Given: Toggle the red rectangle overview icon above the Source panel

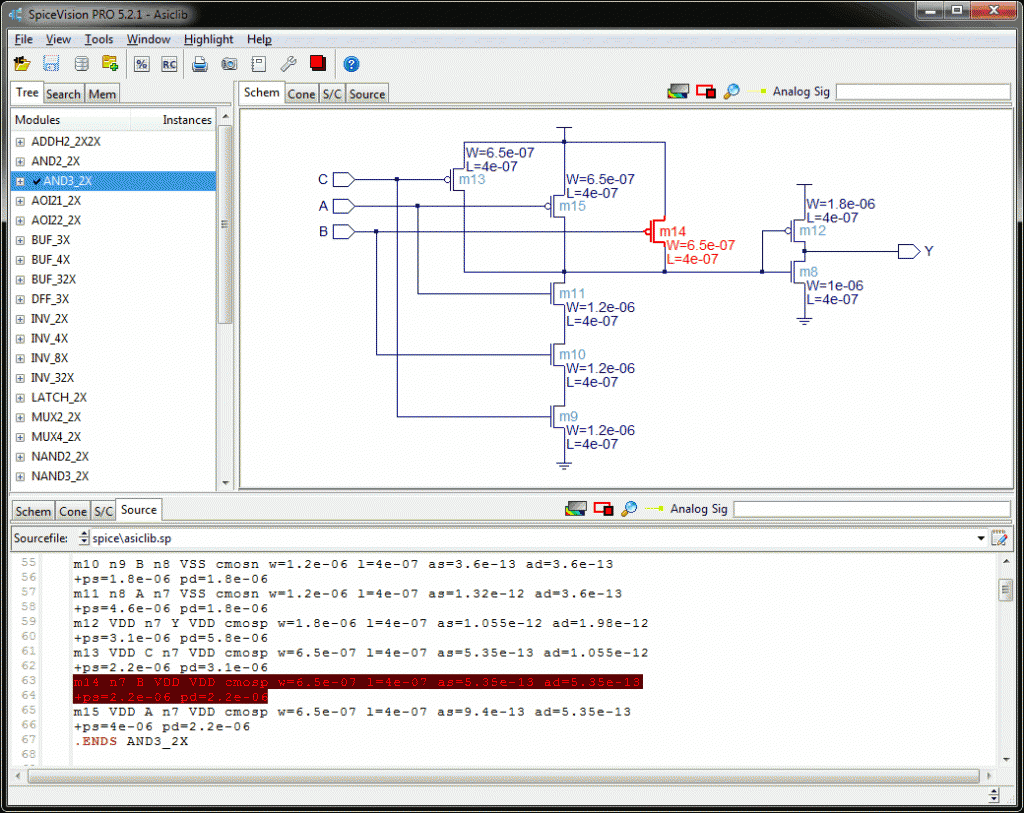Looking at the screenshot, I should (603, 508).
